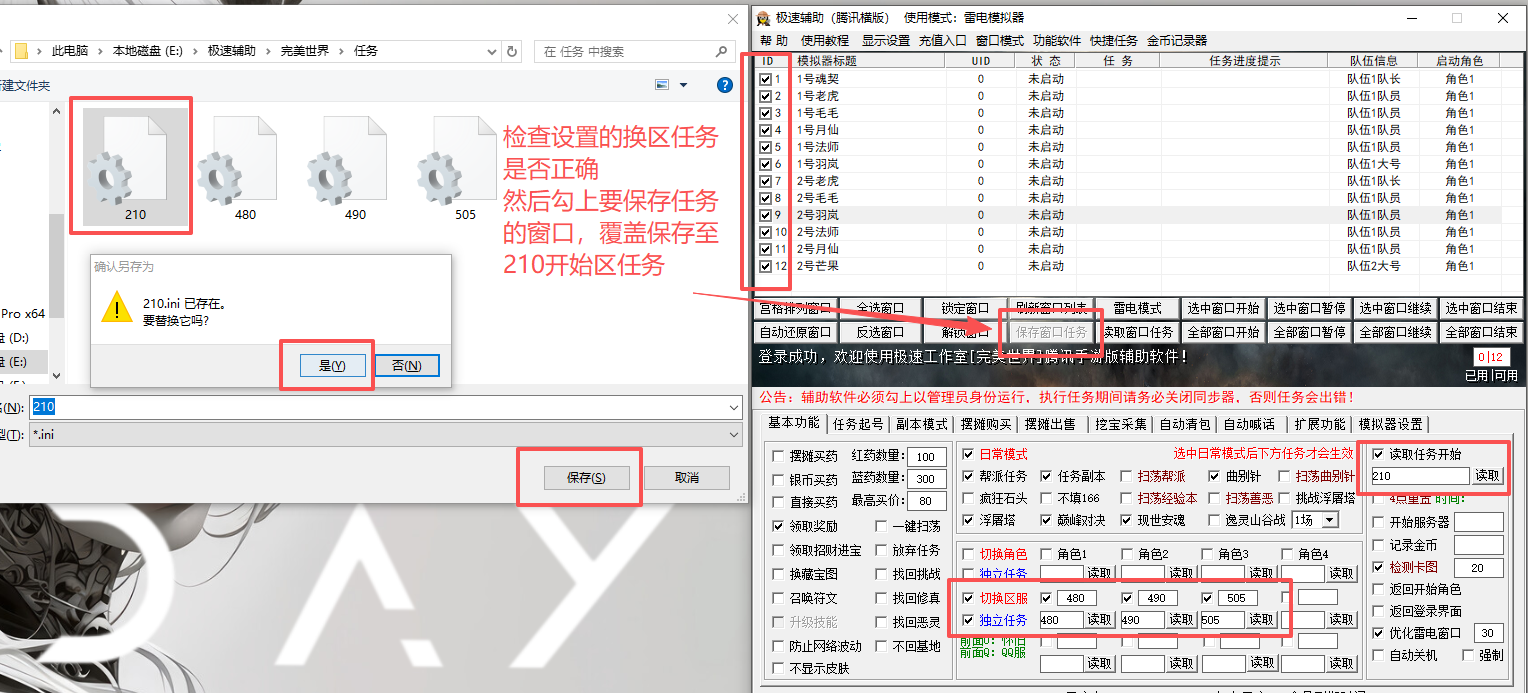Switch to the 挖宝采集 tab

1121,424
